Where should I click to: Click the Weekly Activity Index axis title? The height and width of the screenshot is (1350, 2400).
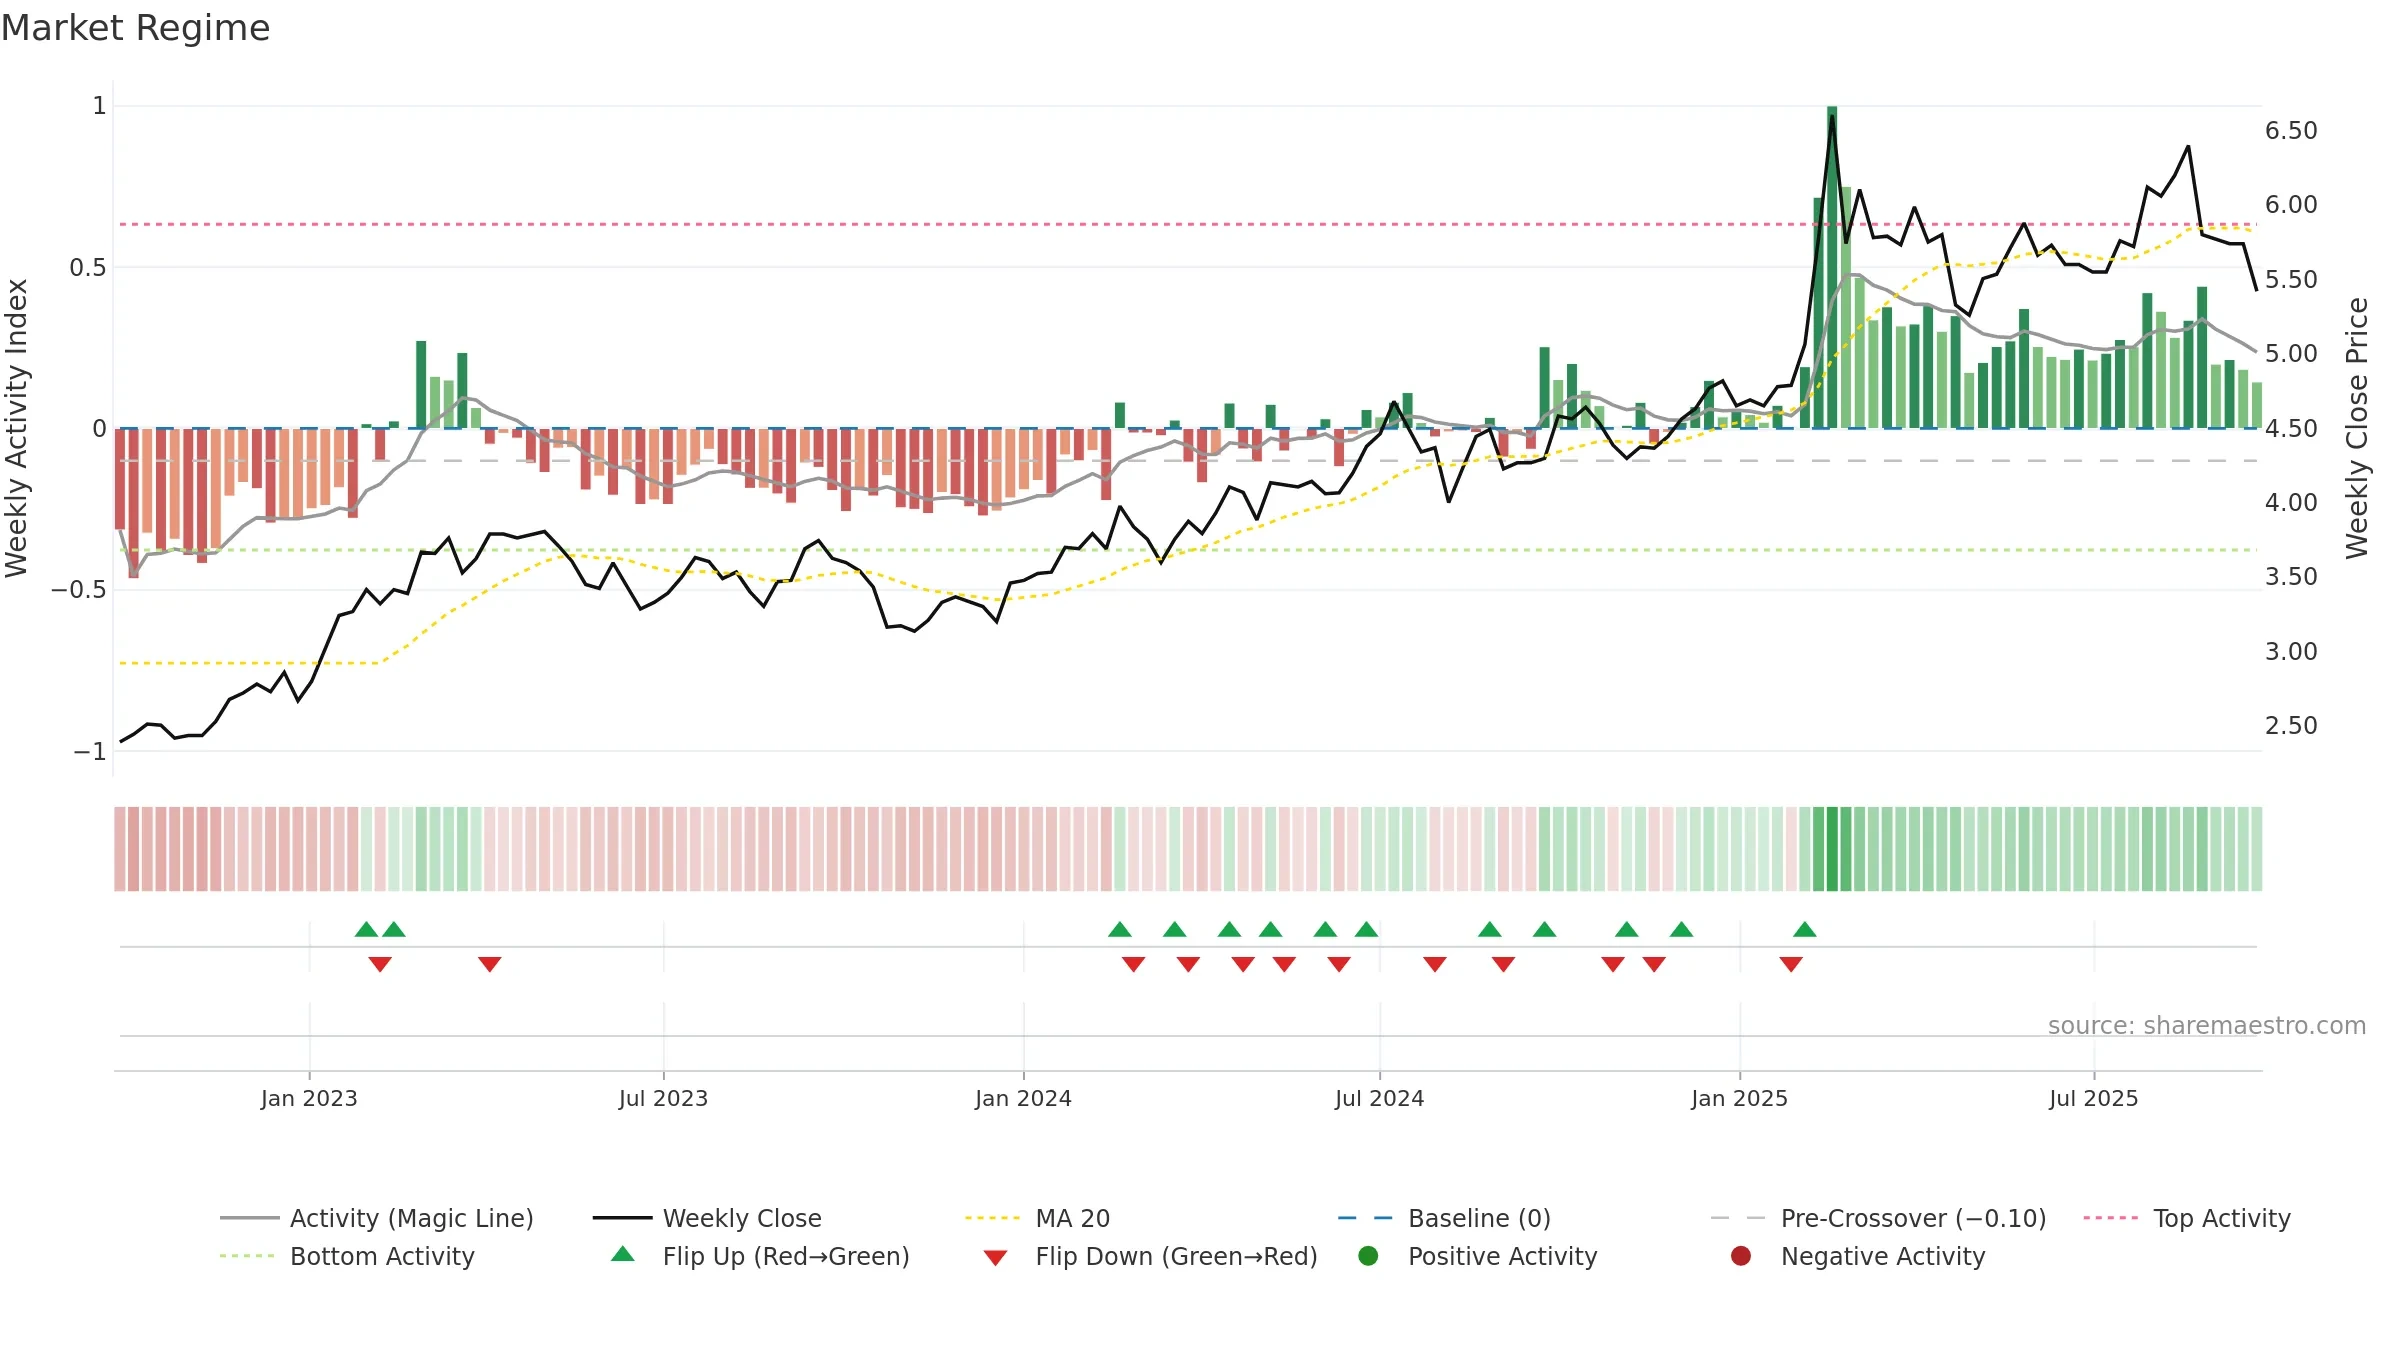(x=17, y=428)
